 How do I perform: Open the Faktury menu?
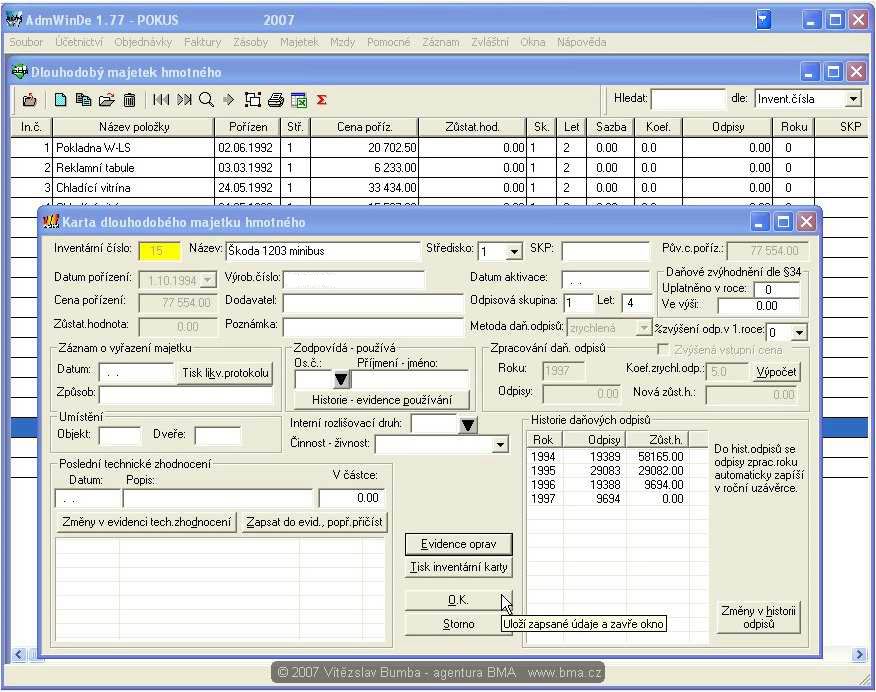pyautogui.click(x=202, y=42)
